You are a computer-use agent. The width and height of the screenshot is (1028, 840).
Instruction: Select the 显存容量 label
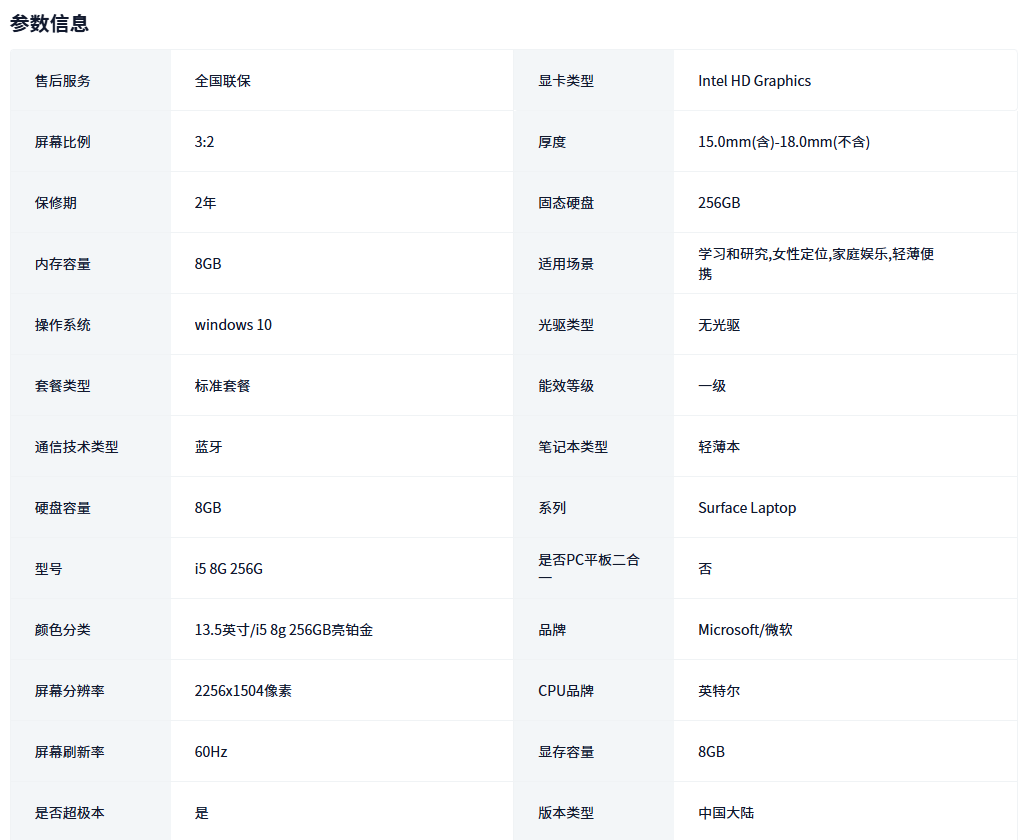point(566,751)
